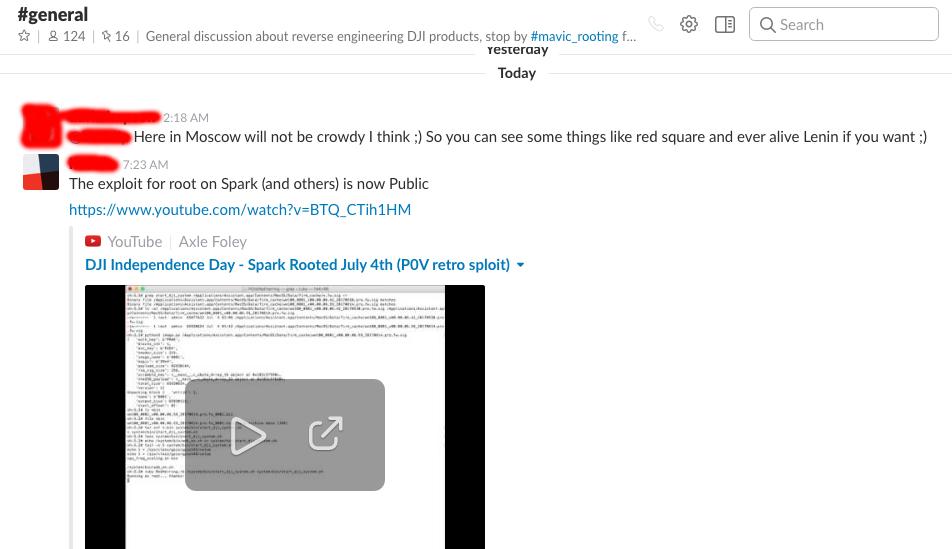952x549 pixels.
Task: Click the 7:23 AM message timestamp
Action: coord(146,165)
